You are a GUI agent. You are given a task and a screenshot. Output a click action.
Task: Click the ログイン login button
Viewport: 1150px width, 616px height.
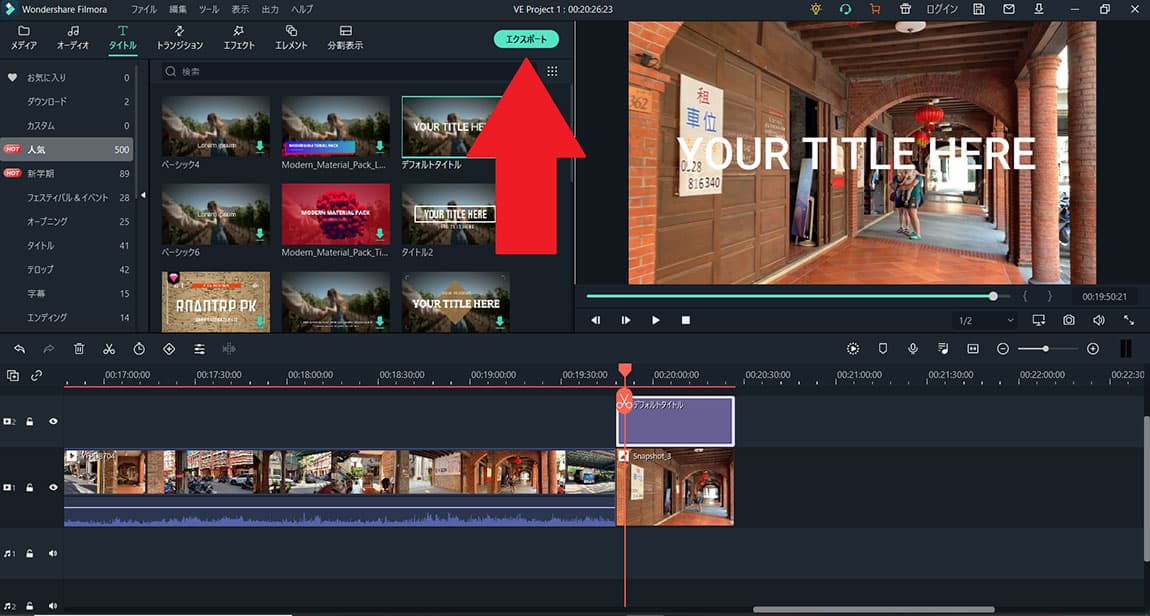942,10
